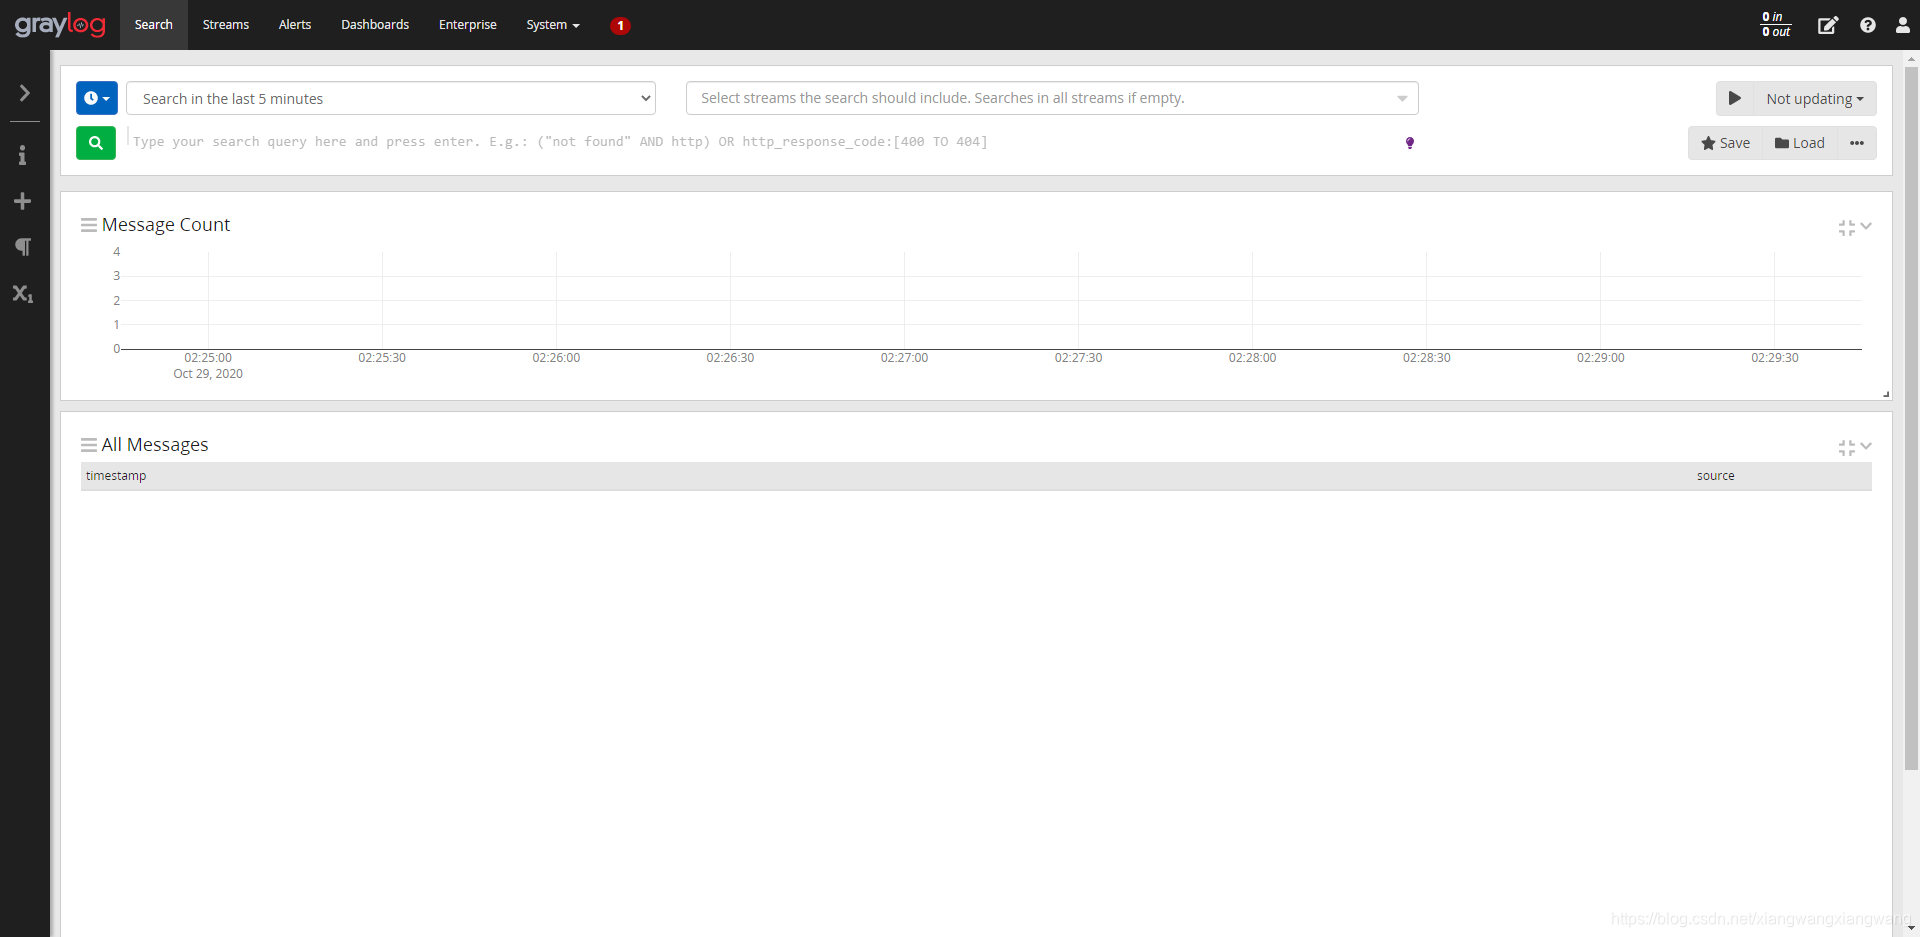Run the search with the green magnifier button
This screenshot has height=937, width=1920.
[x=95, y=143]
